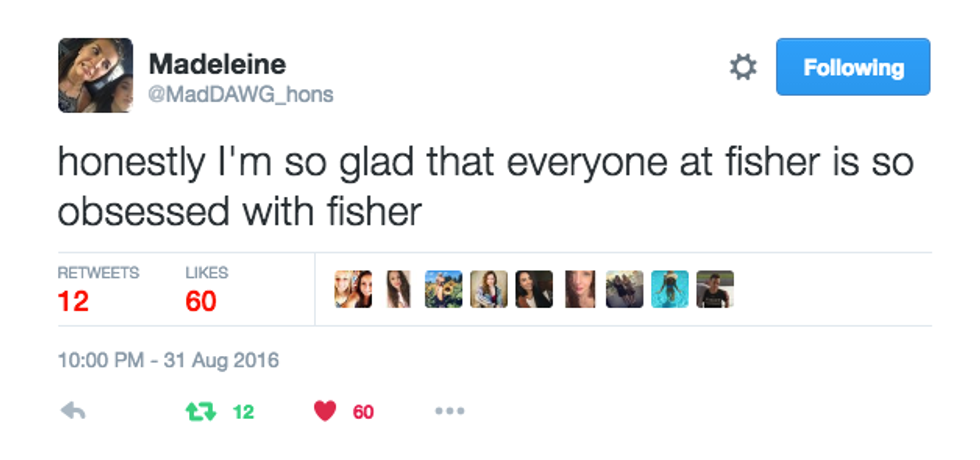Click the reply arrow icon
This screenshot has width=980, height=460.
coord(73,411)
